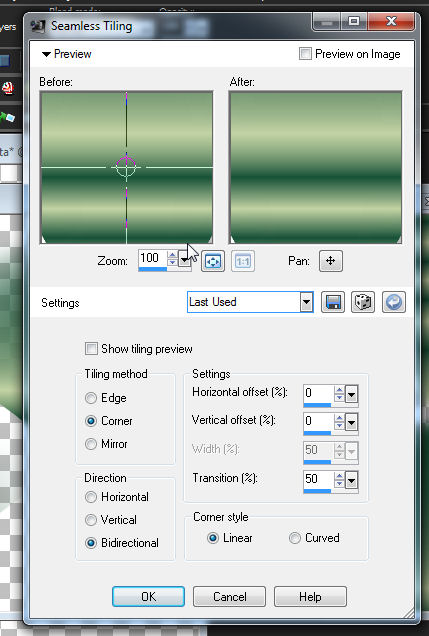Viewport: 429px width, 636px height.
Task: Click the Cancel button
Action: point(230,597)
